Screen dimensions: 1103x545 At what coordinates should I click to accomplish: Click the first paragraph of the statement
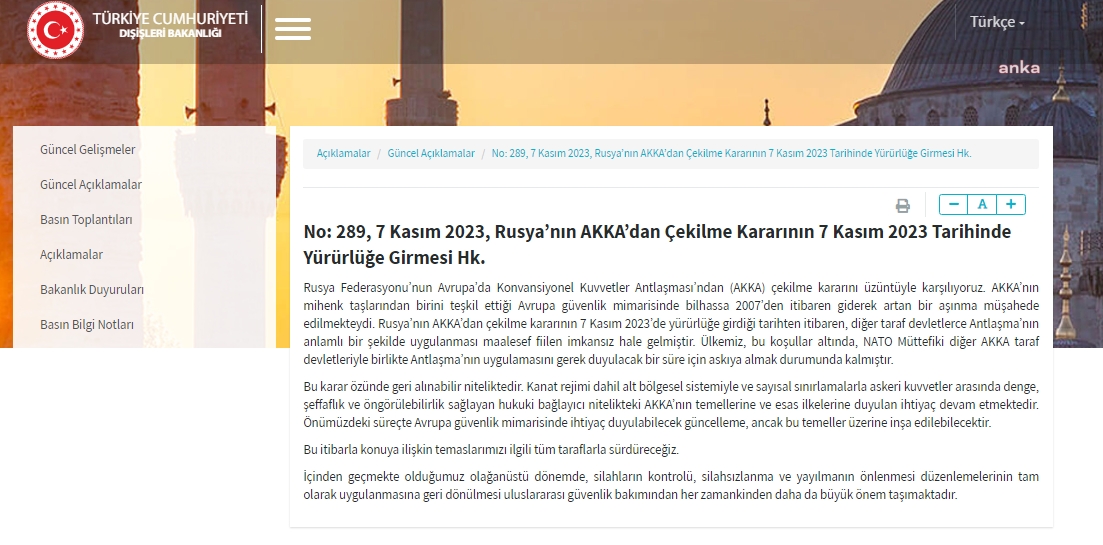click(x=671, y=323)
